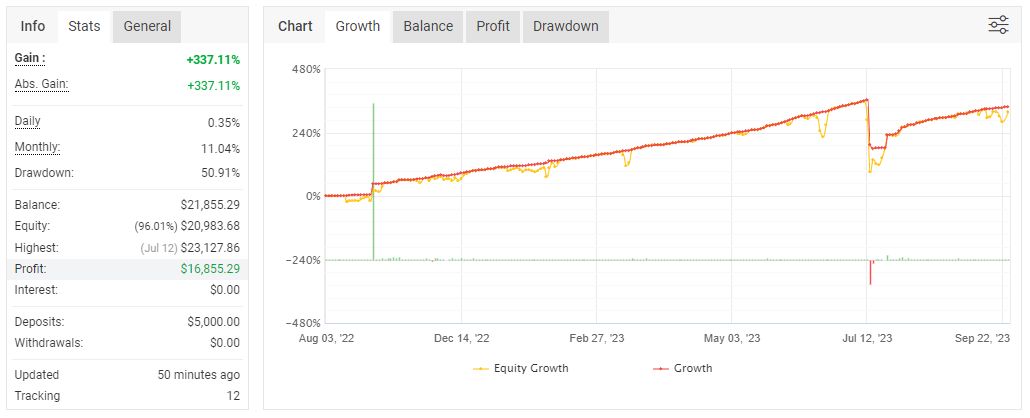Screen dimensions: 1030x418
Task: Click the Withdrawals $0.00 value
Action: pyautogui.click(x=225, y=342)
